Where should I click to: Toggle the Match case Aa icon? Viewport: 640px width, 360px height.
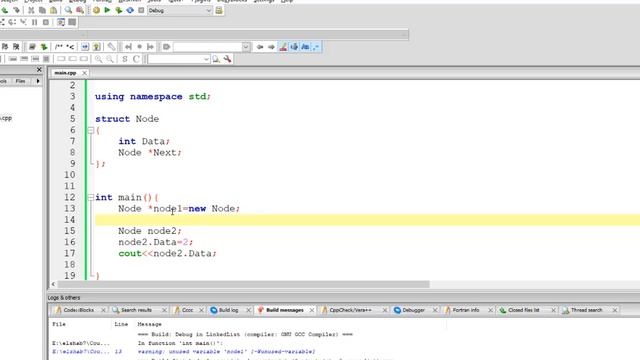pyautogui.click(x=305, y=47)
